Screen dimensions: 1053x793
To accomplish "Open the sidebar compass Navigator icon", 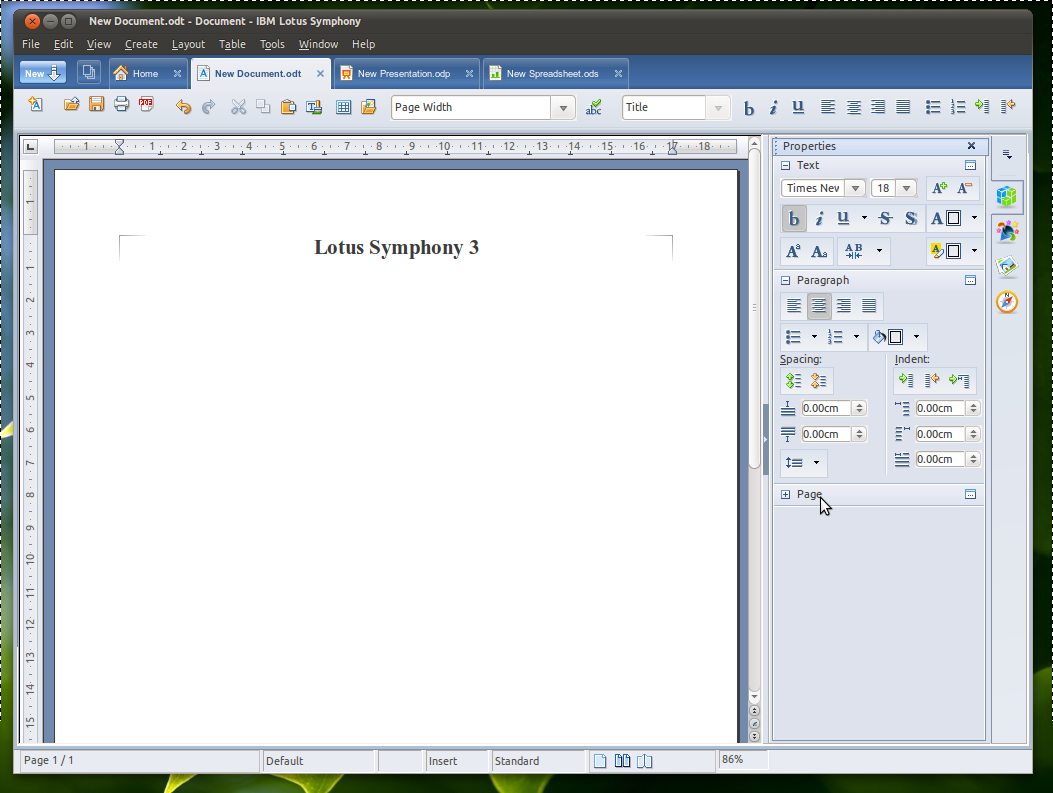I will [x=1007, y=301].
